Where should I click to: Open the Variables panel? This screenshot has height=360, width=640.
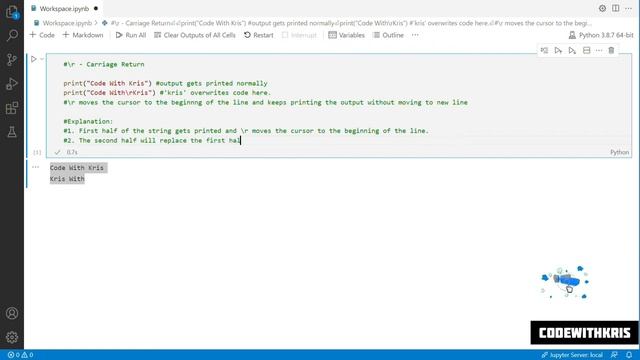[x=347, y=35]
